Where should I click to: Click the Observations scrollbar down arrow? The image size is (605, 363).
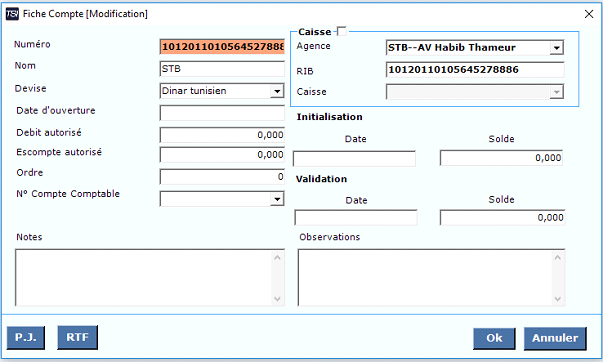click(x=558, y=299)
